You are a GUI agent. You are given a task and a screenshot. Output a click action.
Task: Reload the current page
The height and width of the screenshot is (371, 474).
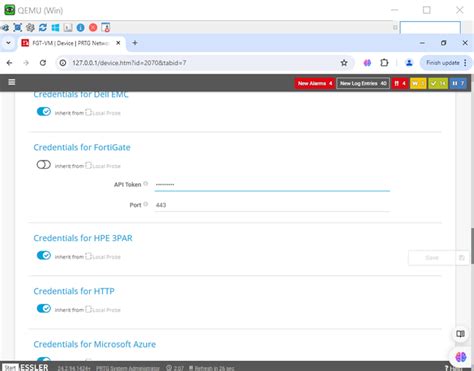pos(43,63)
